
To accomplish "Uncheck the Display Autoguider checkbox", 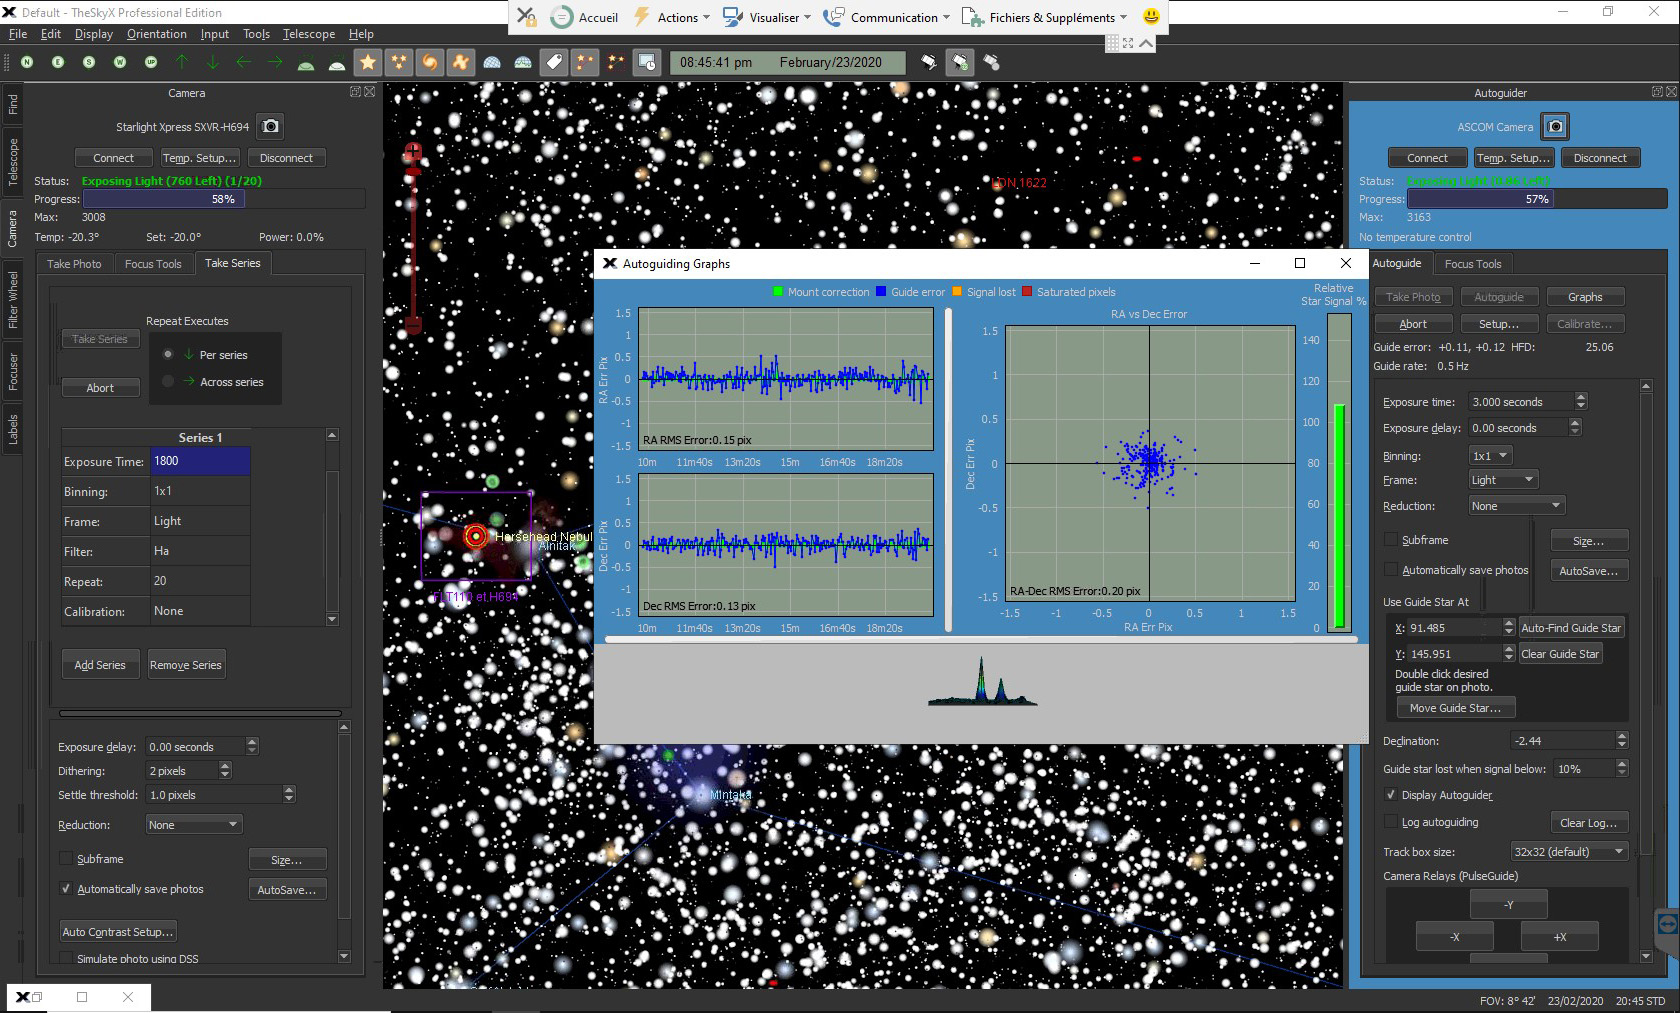I will [1390, 794].
